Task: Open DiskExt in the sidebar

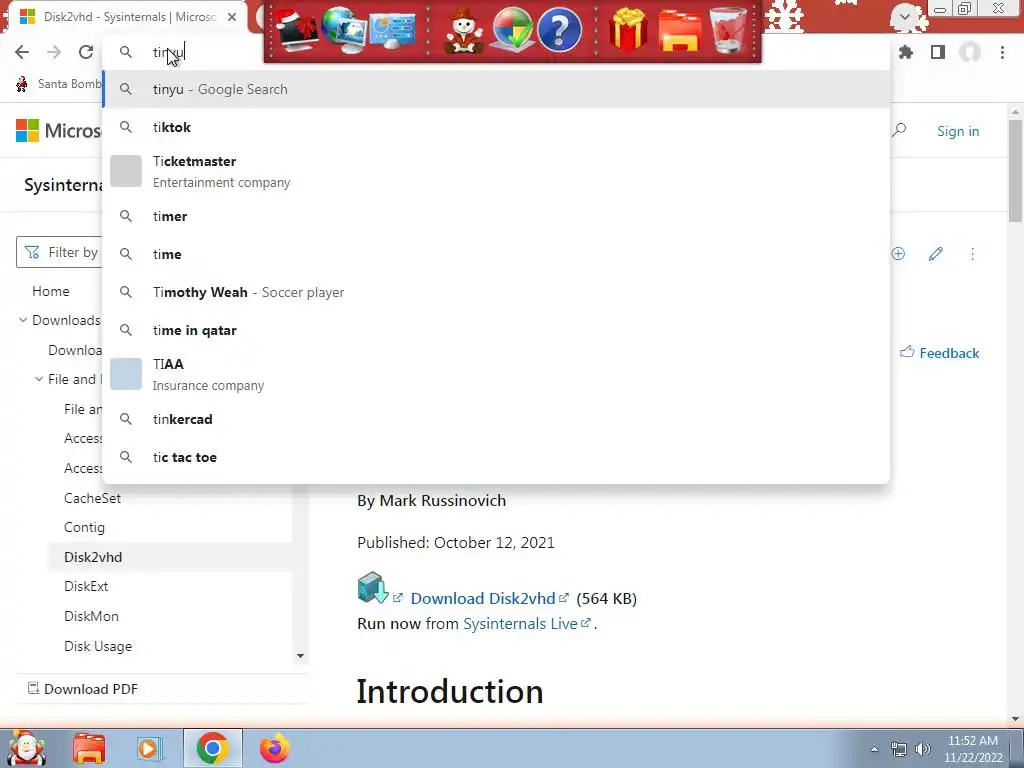Action: tap(86, 586)
